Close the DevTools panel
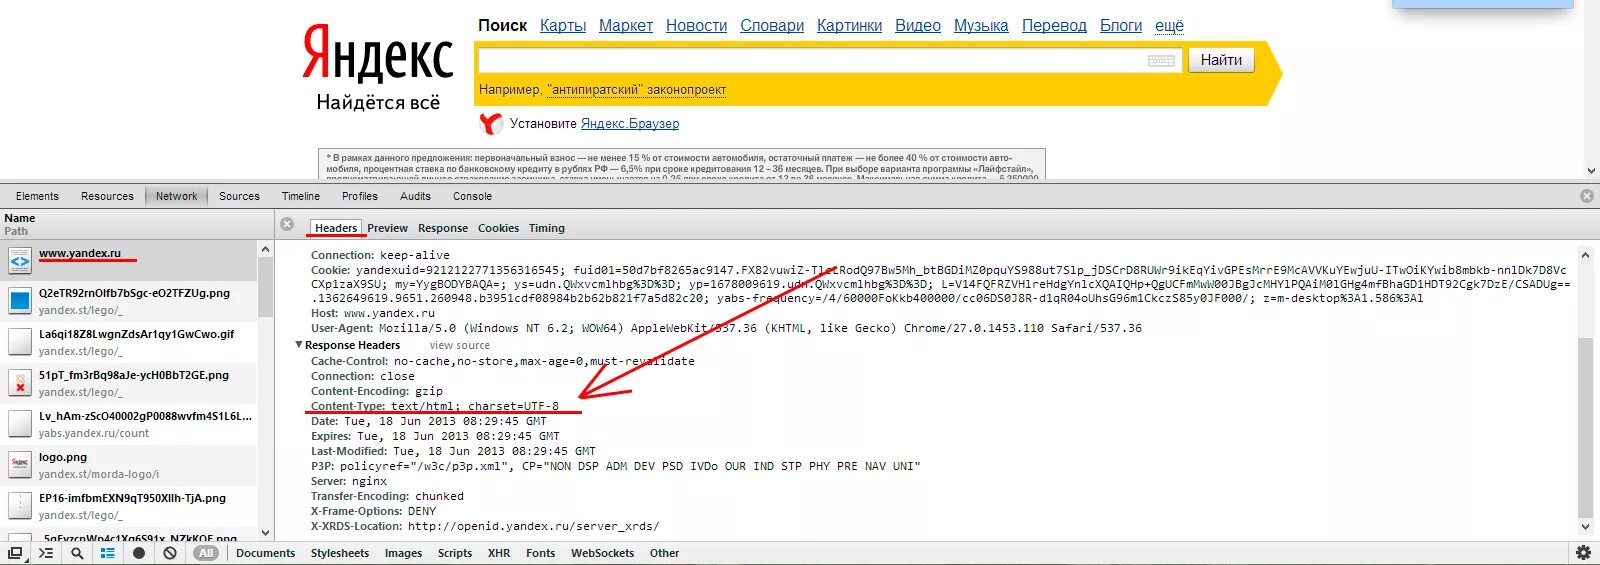The image size is (1600, 565). [x=1586, y=196]
